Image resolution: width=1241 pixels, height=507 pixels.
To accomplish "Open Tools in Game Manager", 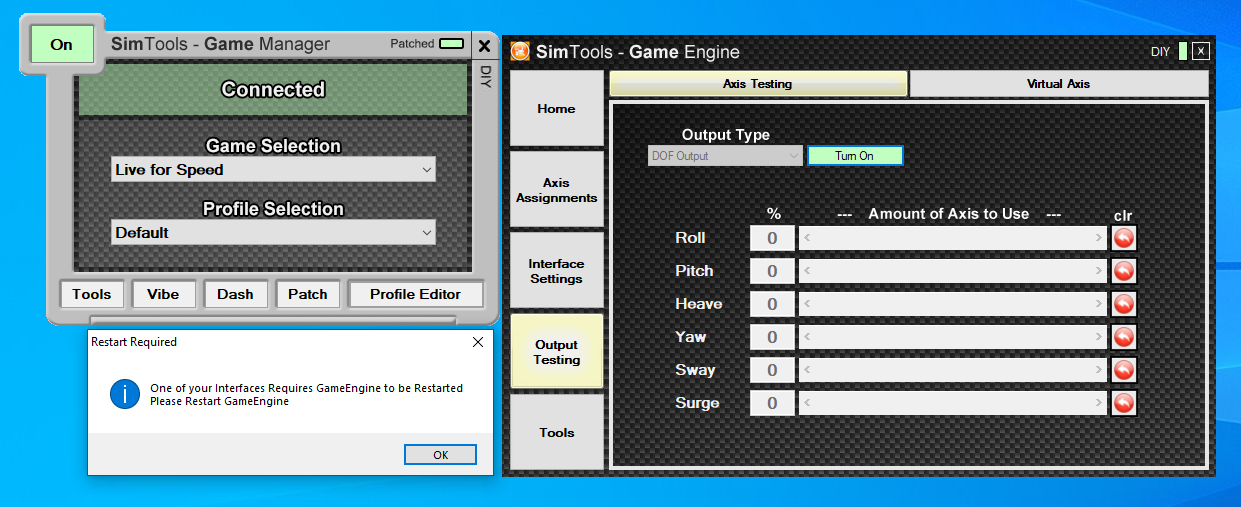I will click(x=92, y=294).
